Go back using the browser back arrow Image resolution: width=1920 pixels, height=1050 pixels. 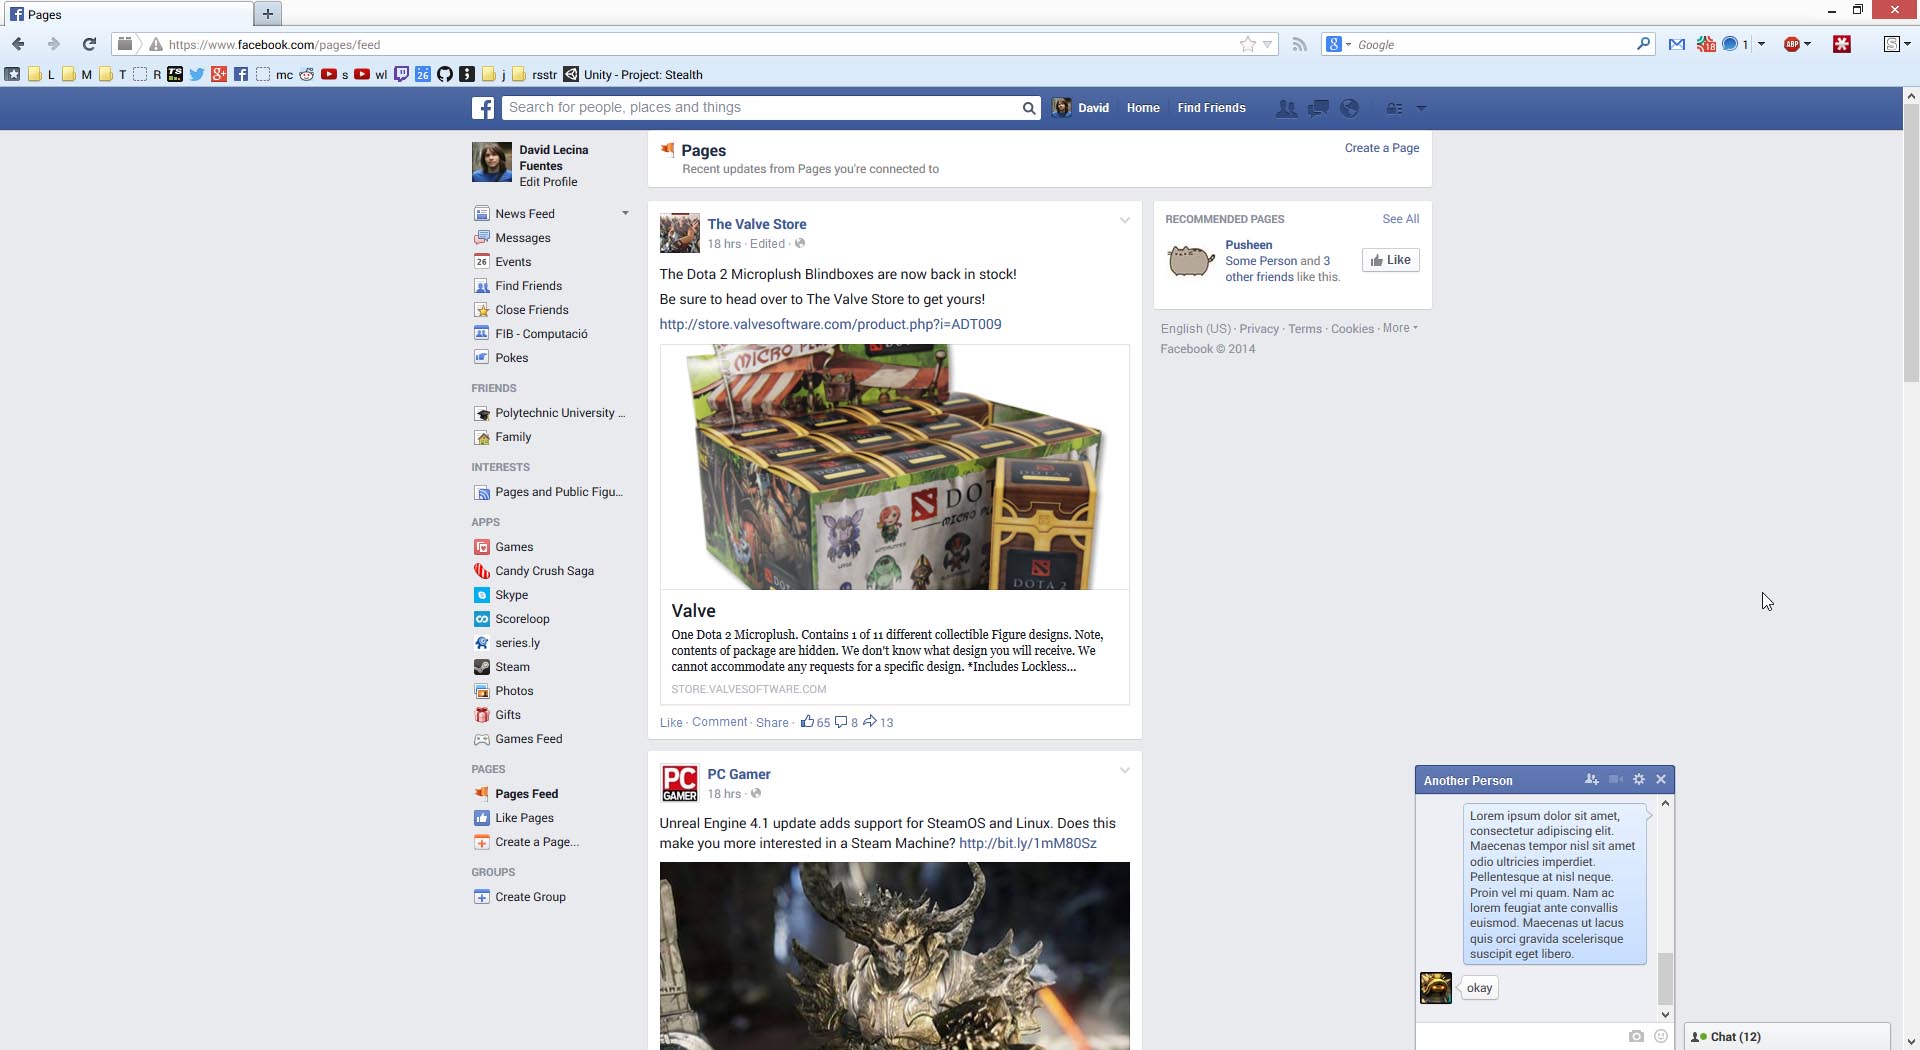18,44
